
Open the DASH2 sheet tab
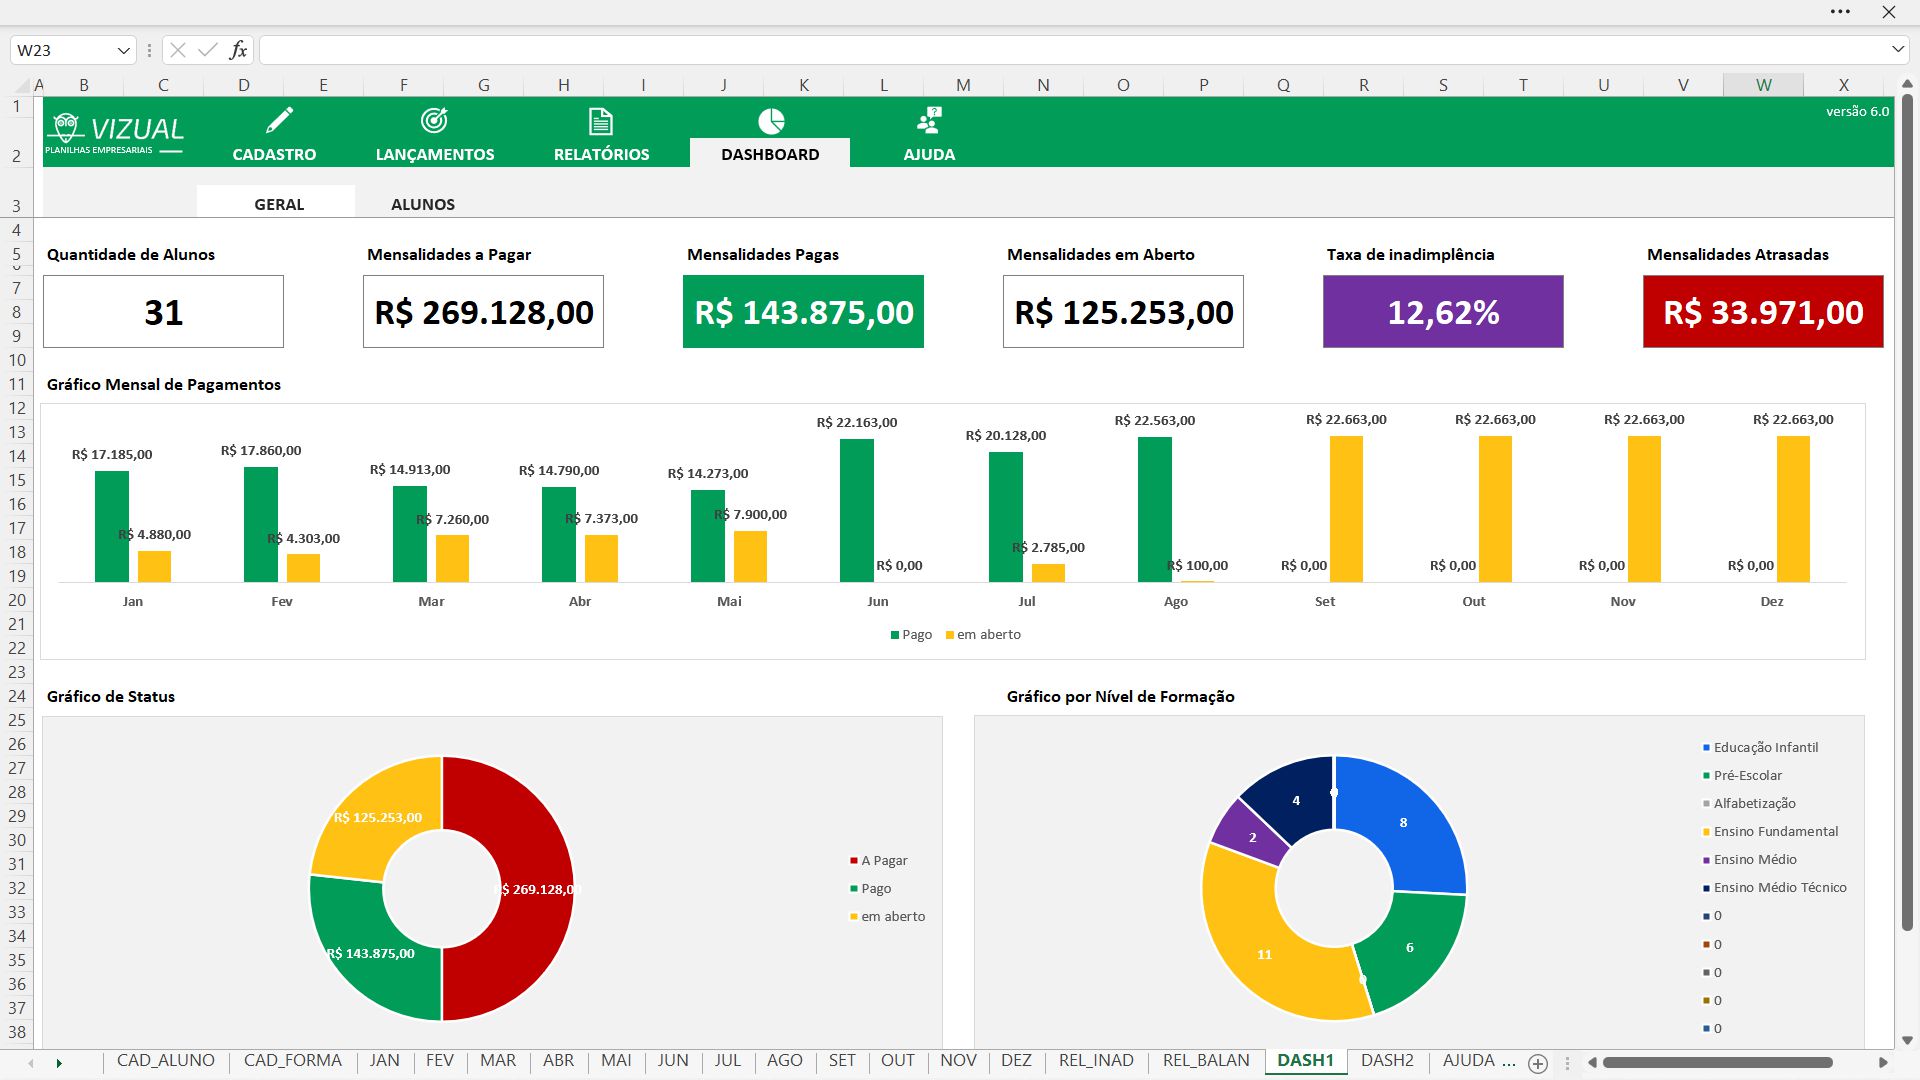coord(1387,1060)
